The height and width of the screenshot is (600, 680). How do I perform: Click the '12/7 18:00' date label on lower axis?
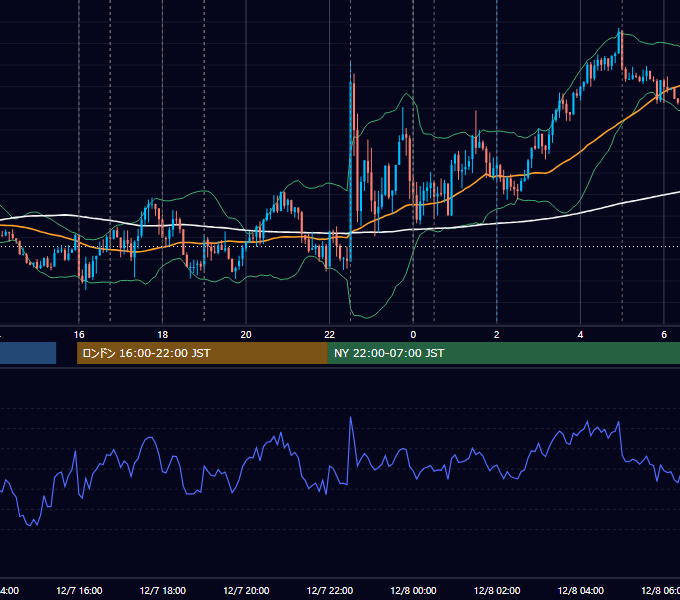[x=163, y=591]
